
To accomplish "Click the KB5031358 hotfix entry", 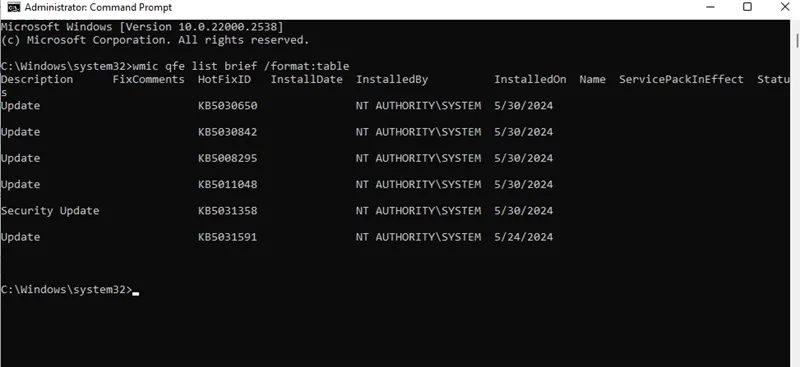I will 228,211.
